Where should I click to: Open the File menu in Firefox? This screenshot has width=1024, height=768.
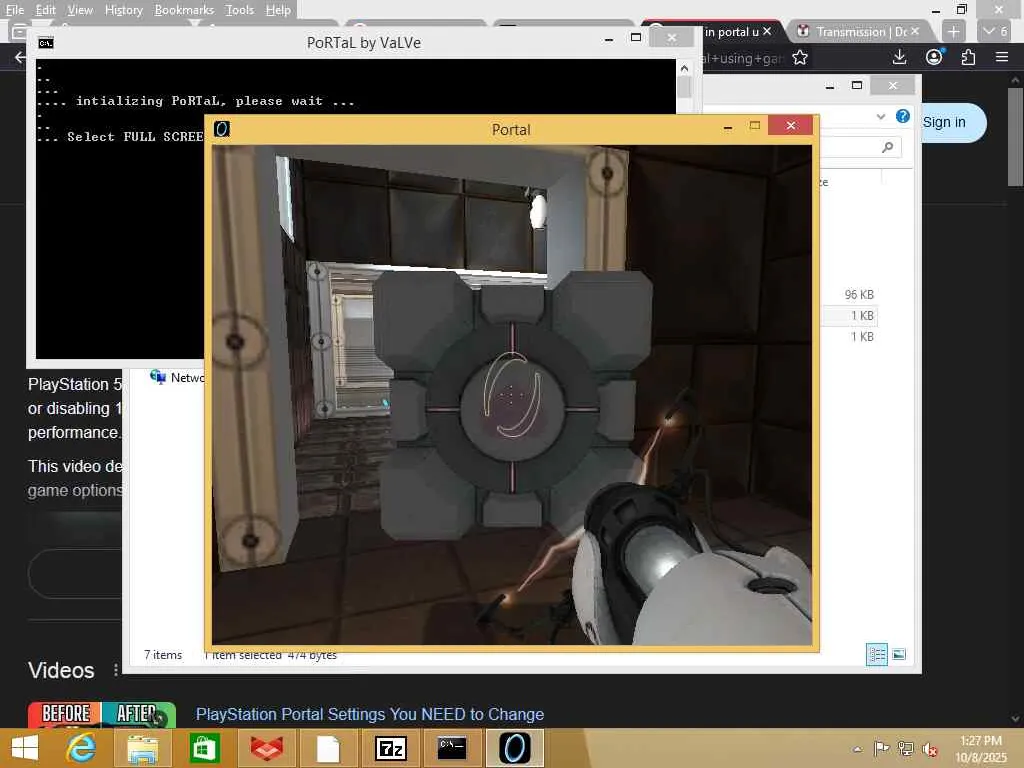[14, 10]
